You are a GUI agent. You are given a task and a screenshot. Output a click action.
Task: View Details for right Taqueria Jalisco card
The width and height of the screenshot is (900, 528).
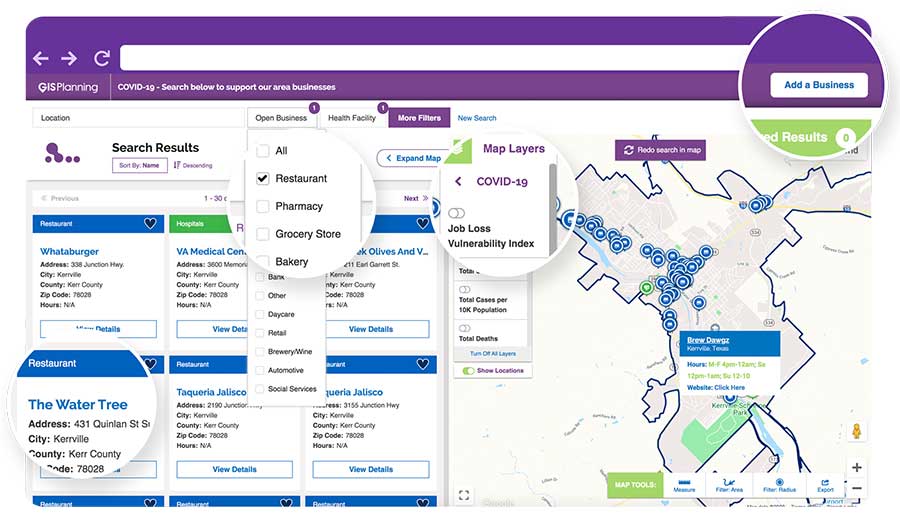371,469
